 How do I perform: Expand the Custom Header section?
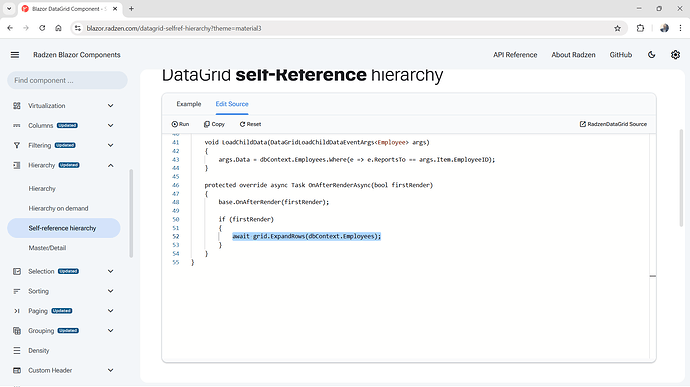click(x=110, y=370)
